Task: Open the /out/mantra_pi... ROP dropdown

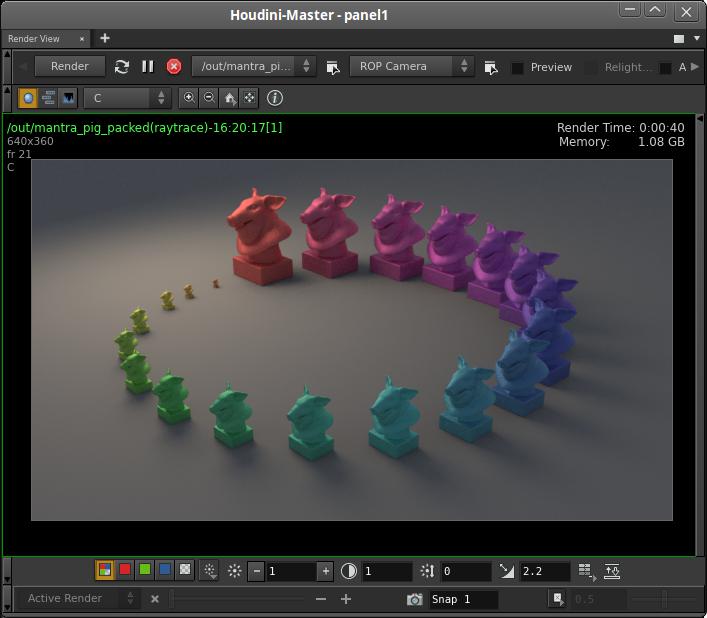Action: coord(254,66)
